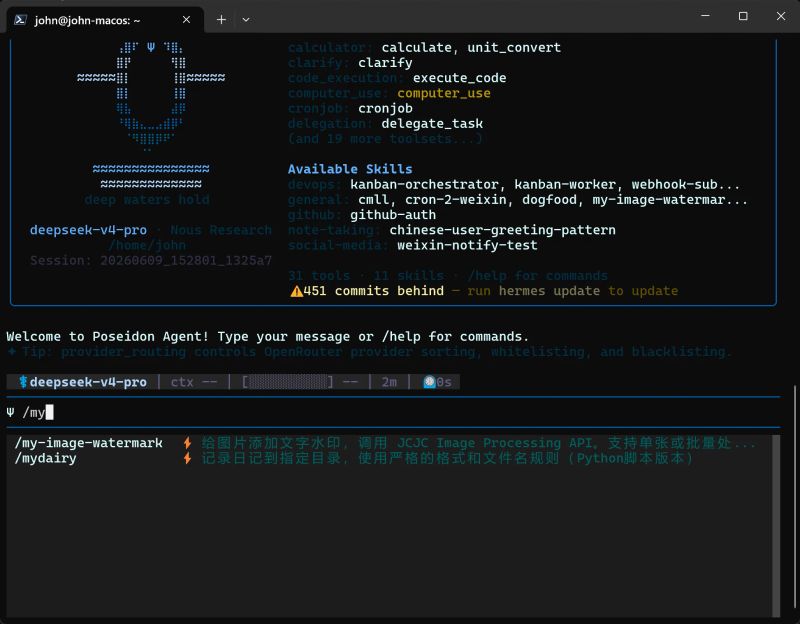The height and width of the screenshot is (624, 800).
Task: Click the clock icon beside 0s
Action: pyautogui.click(x=430, y=382)
